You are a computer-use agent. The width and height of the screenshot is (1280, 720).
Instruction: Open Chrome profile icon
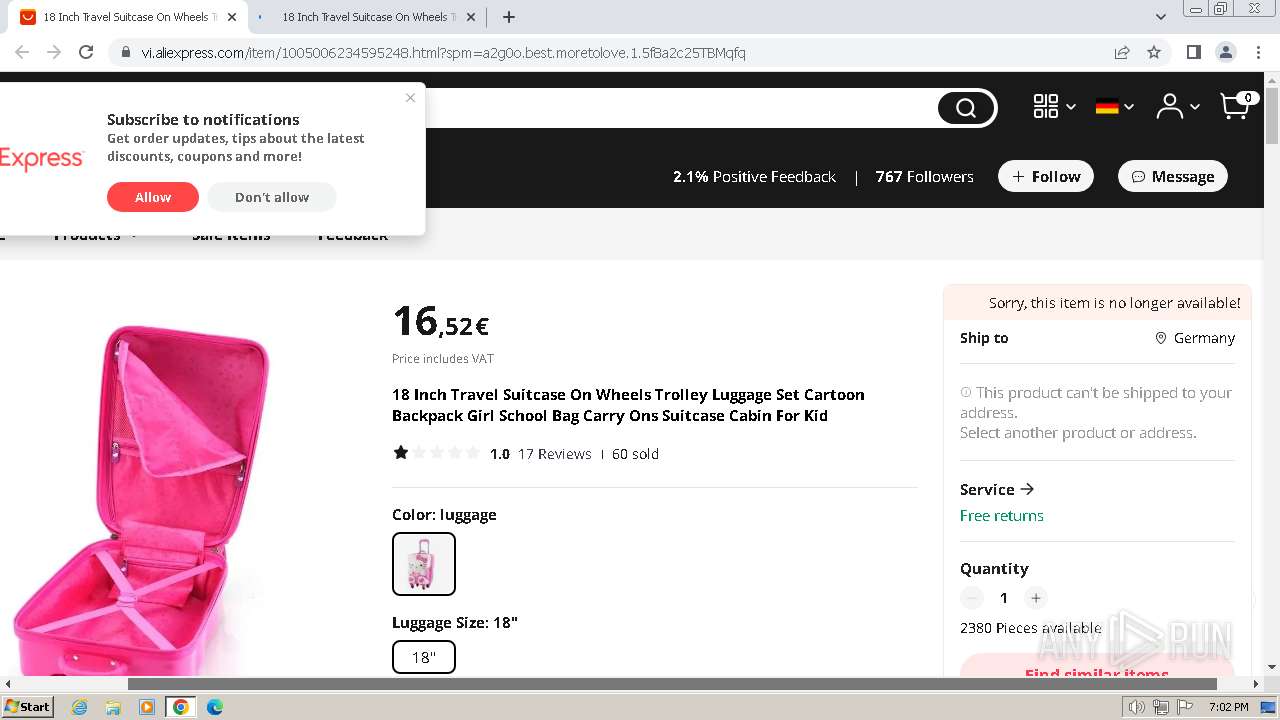click(x=1225, y=52)
